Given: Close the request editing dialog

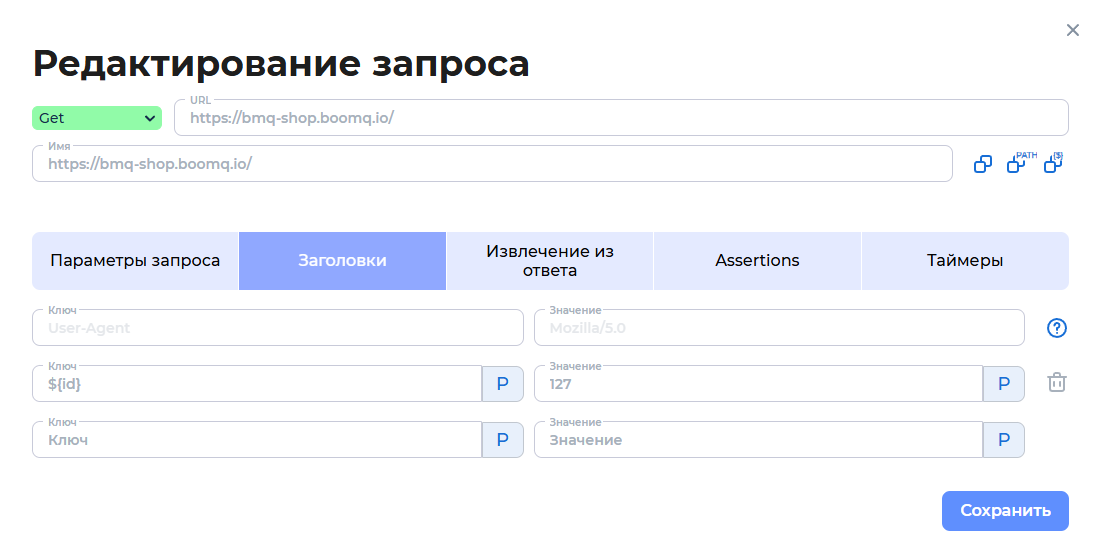Looking at the screenshot, I should pos(1072,30).
